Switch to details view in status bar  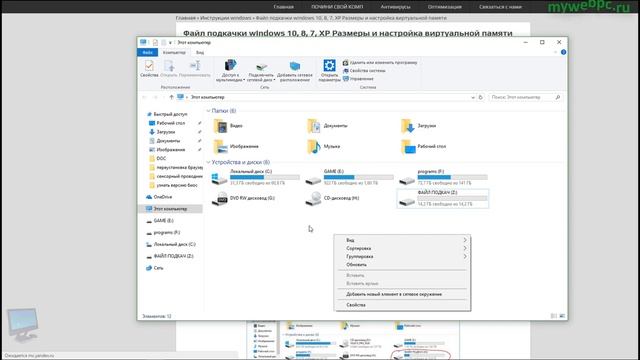pos(553,316)
